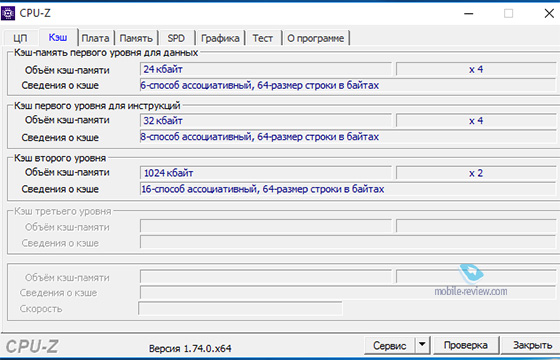Click the Кэш-память первого уровня для данных label
Viewport: 560px width, 360px height.
pyautogui.click(x=106, y=53)
